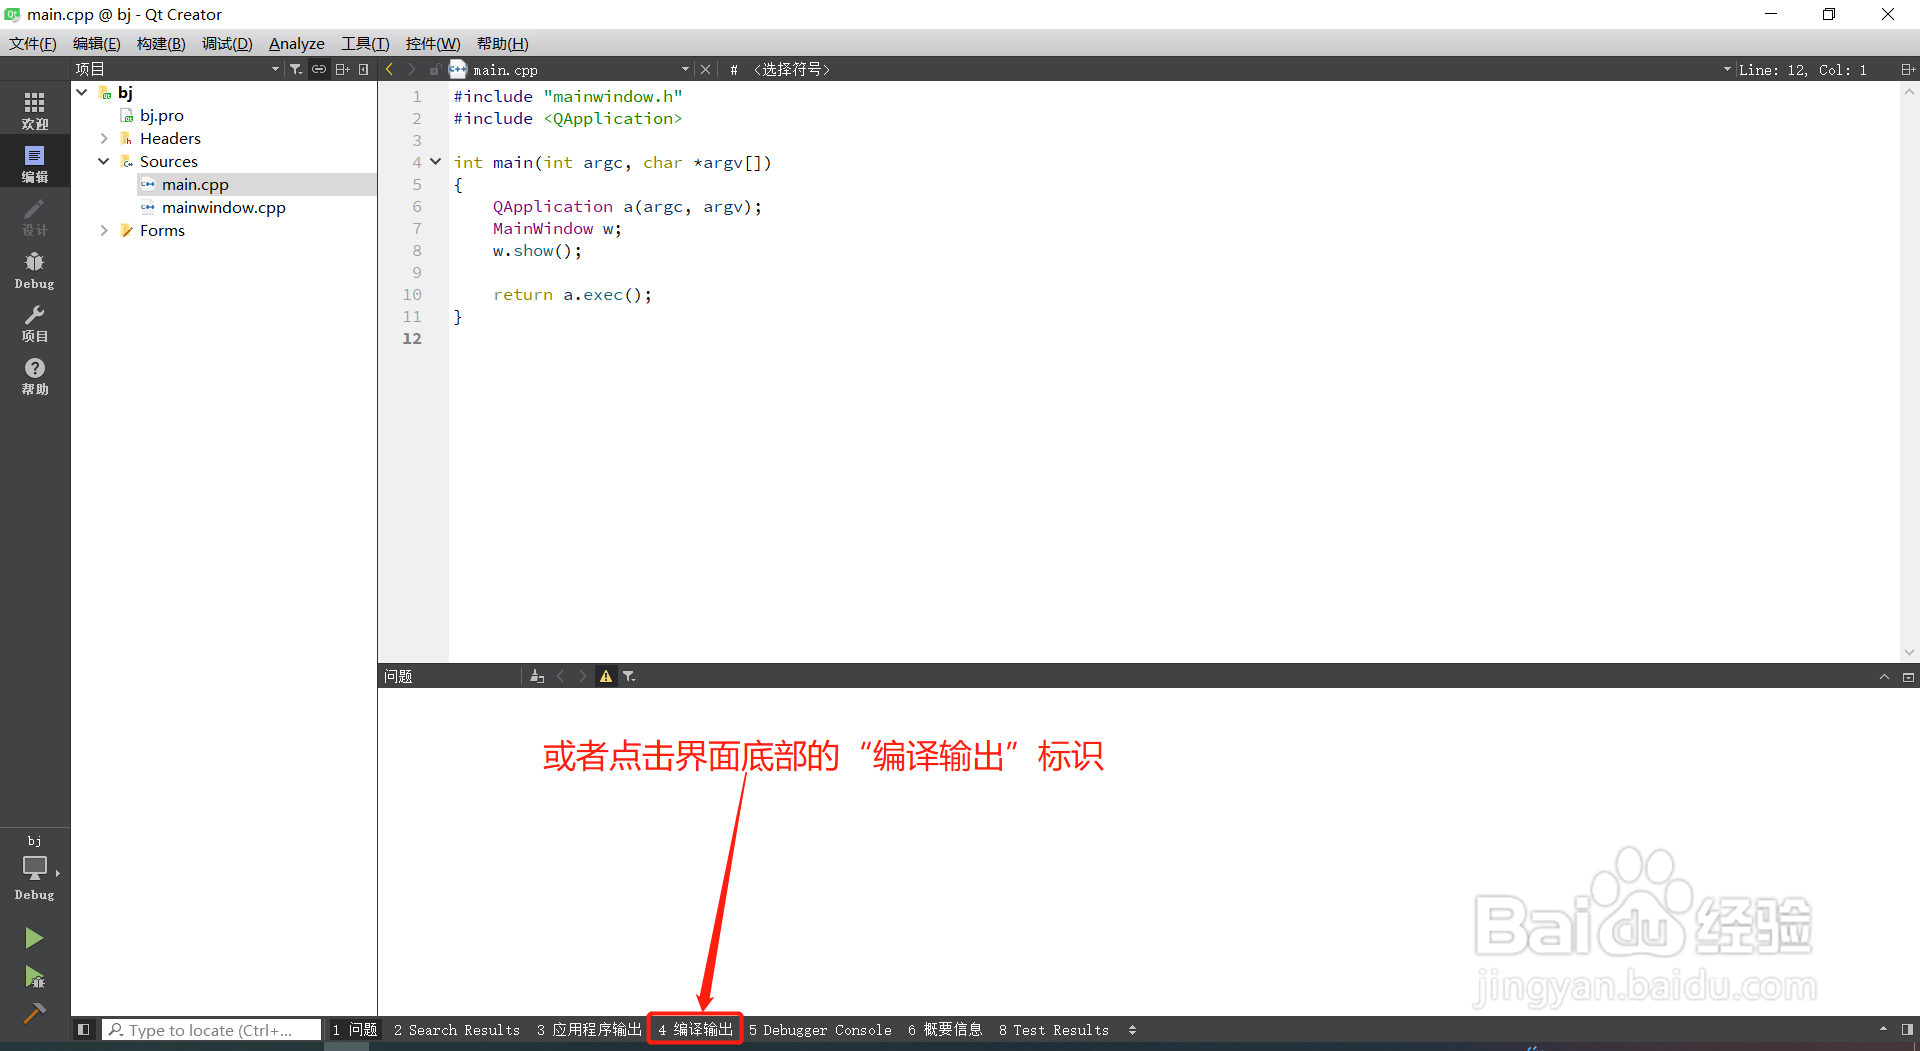Click the editor vertical scrollbar down arrow
Viewport: 1920px width, 1051px height.
click(1909, 652)
